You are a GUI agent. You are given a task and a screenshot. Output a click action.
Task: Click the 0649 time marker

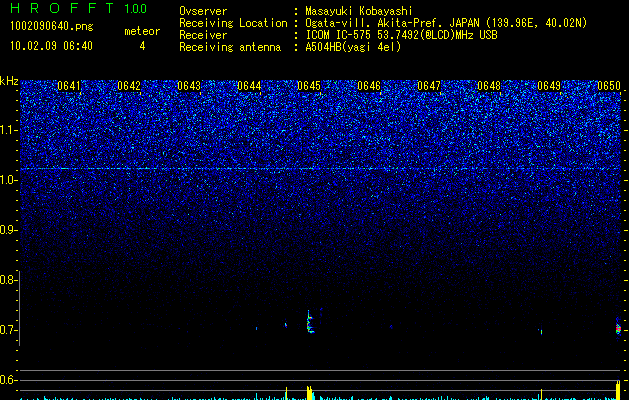click(x=549, y=86)
